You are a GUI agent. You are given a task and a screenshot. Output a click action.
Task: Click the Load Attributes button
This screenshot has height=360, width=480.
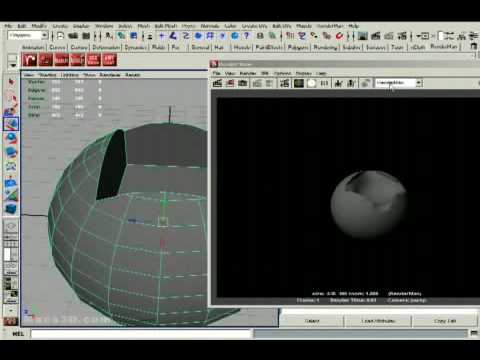tap(378, 321)
